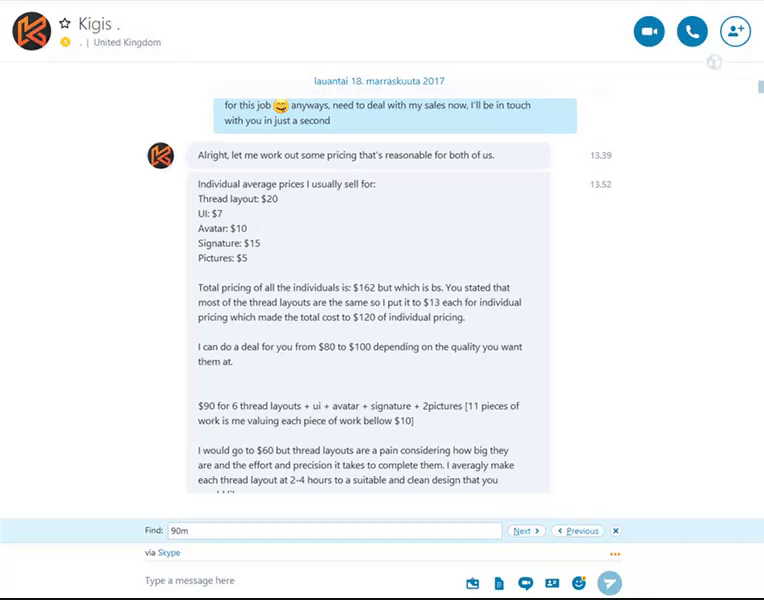Open the video message icon
The width and height of the screenshot is (764, 600).
point(525,583)
